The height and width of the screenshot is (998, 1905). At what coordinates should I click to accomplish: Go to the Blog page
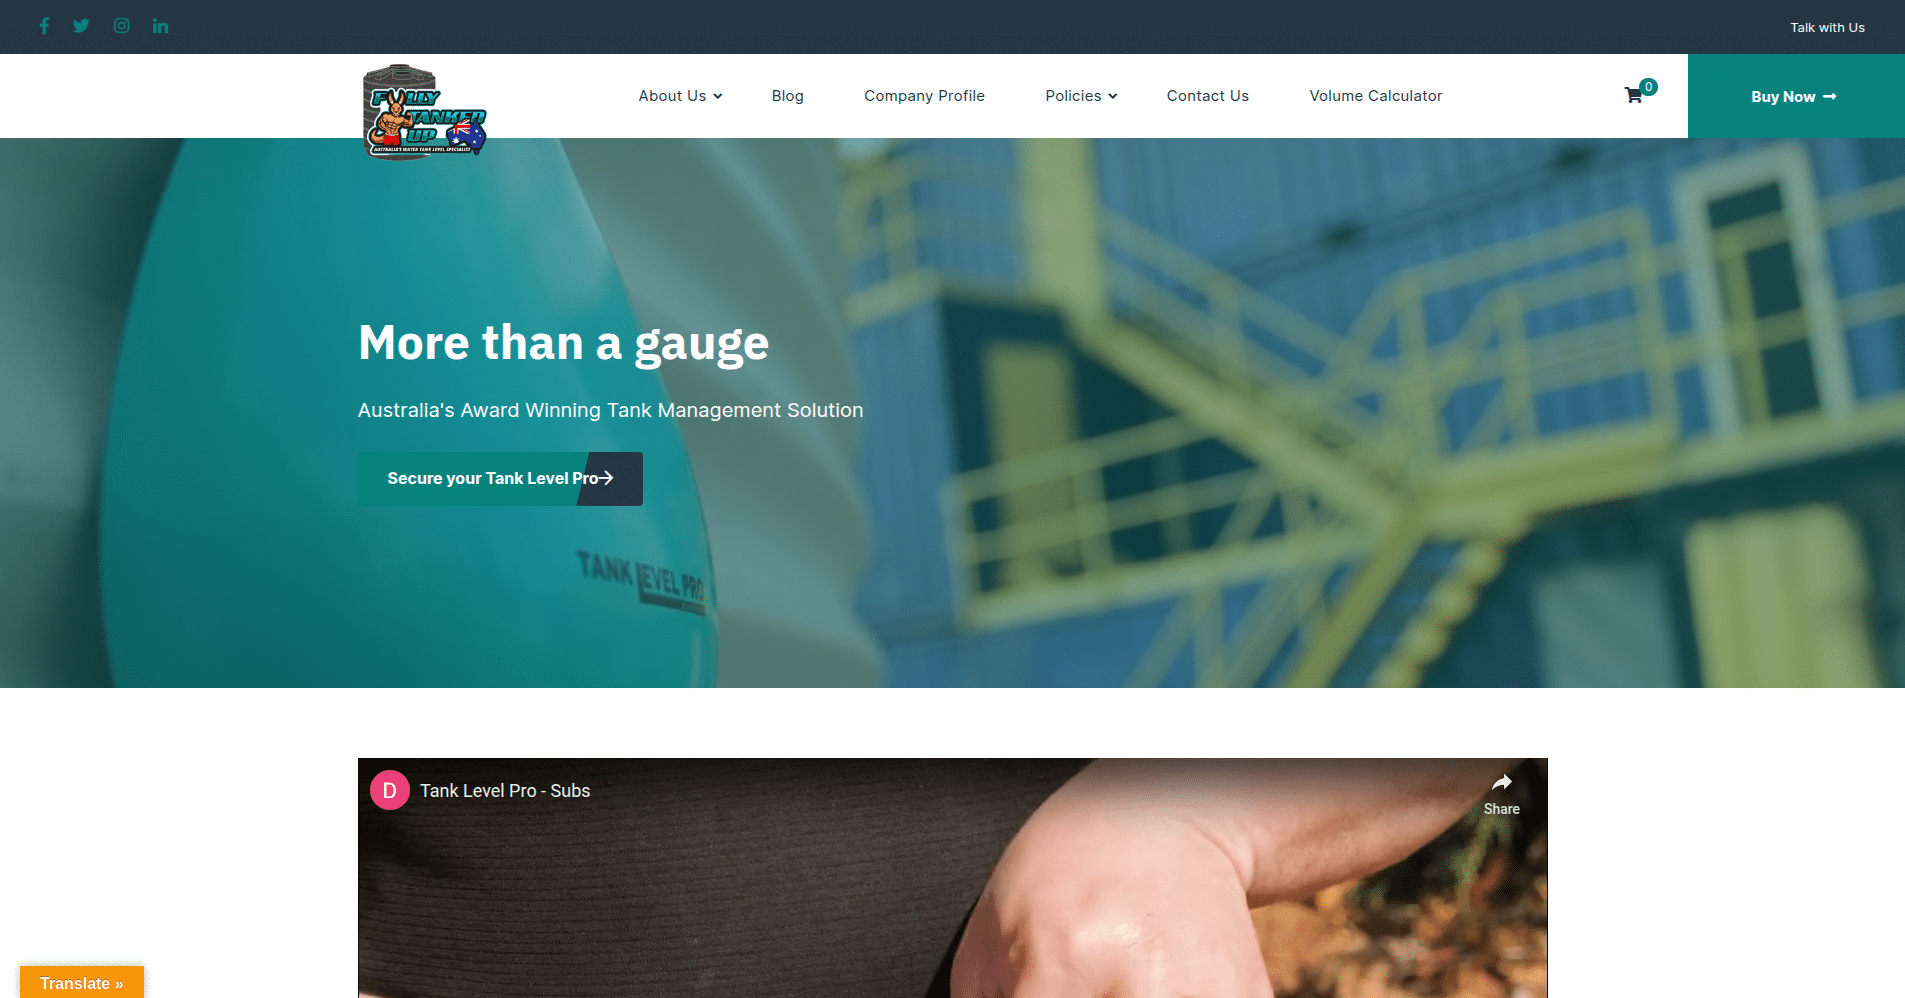[788, 96]
